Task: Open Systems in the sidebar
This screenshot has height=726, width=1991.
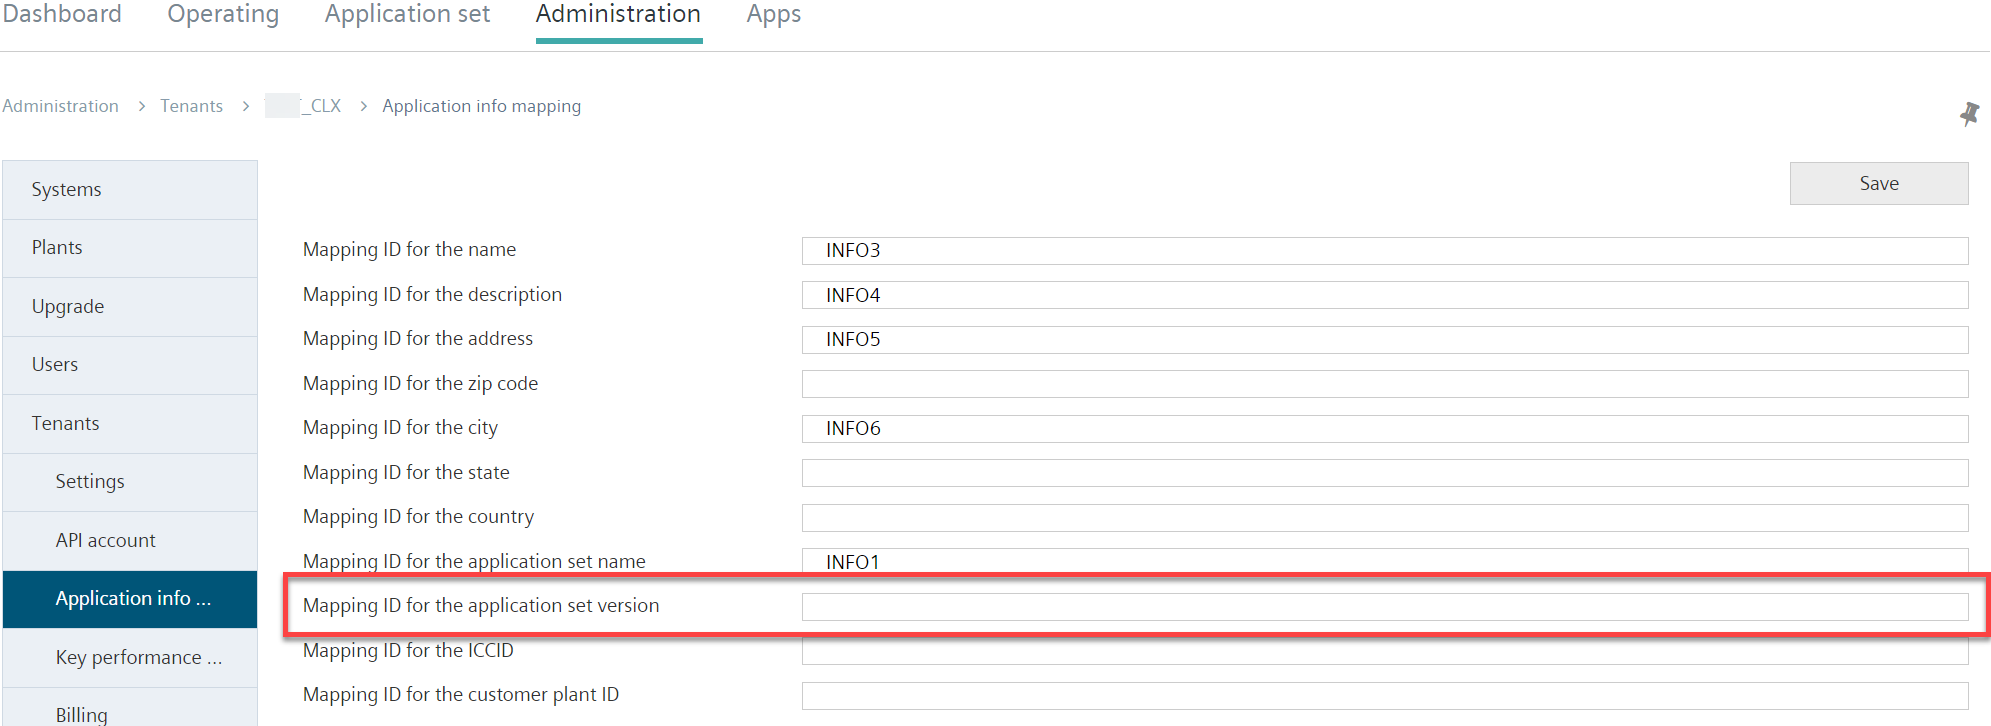Action: coord(130,190)
